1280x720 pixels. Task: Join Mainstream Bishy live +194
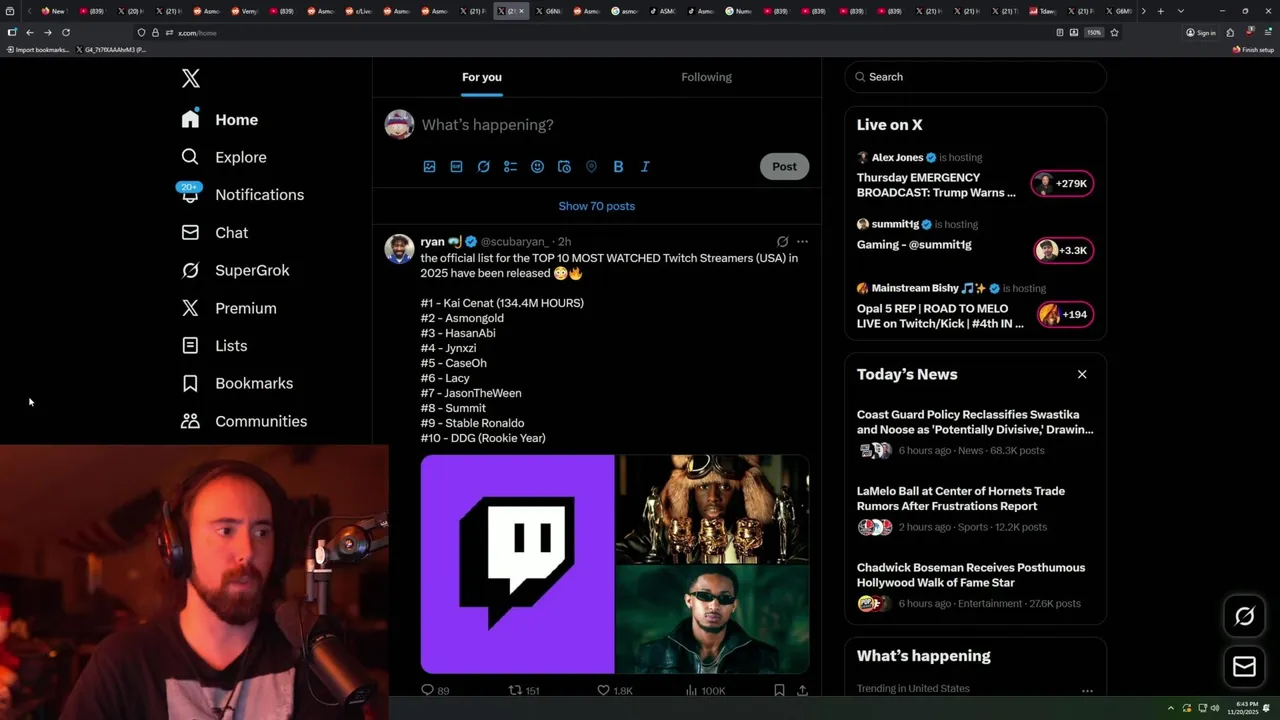(x=1065, y=314)
